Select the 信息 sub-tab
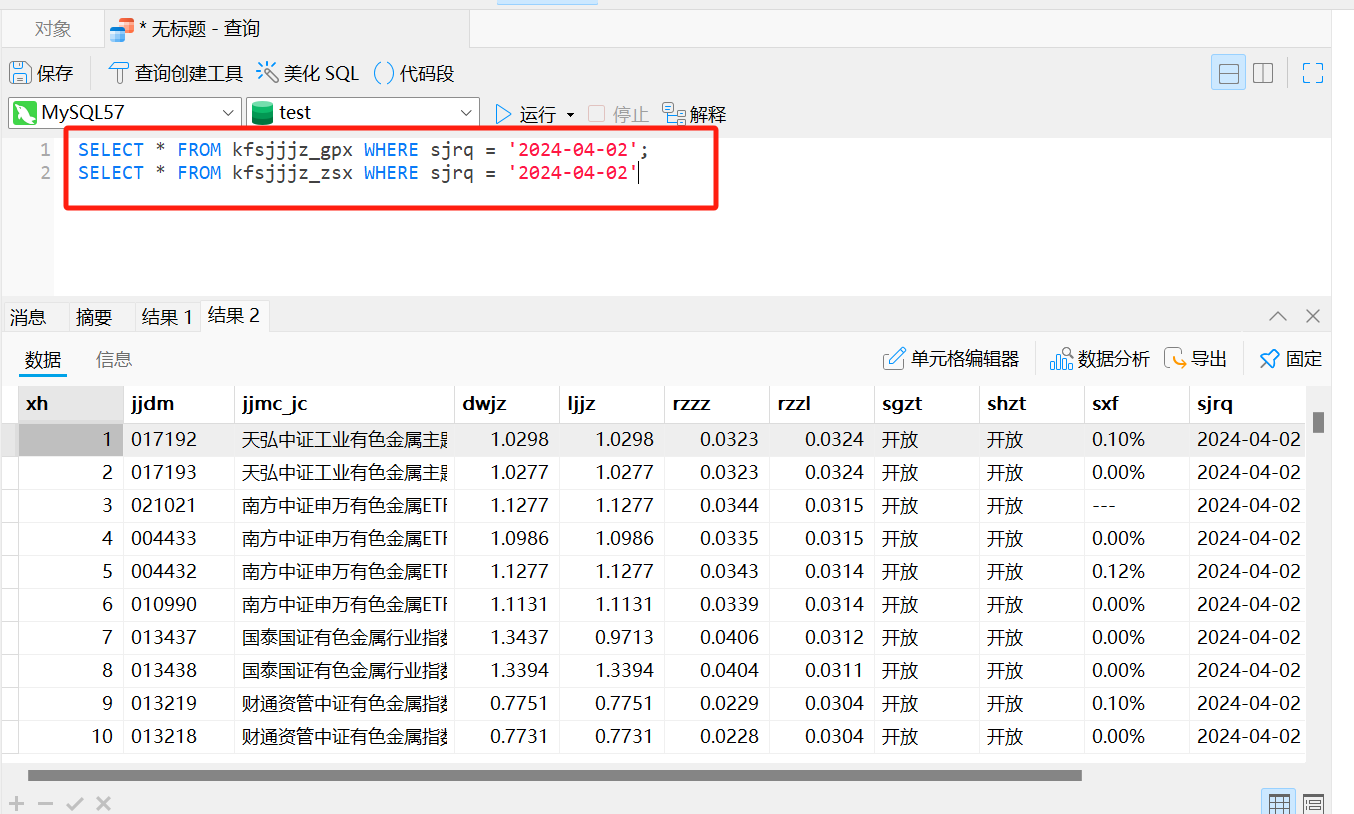1354x814 pixels. pos(114,359)
